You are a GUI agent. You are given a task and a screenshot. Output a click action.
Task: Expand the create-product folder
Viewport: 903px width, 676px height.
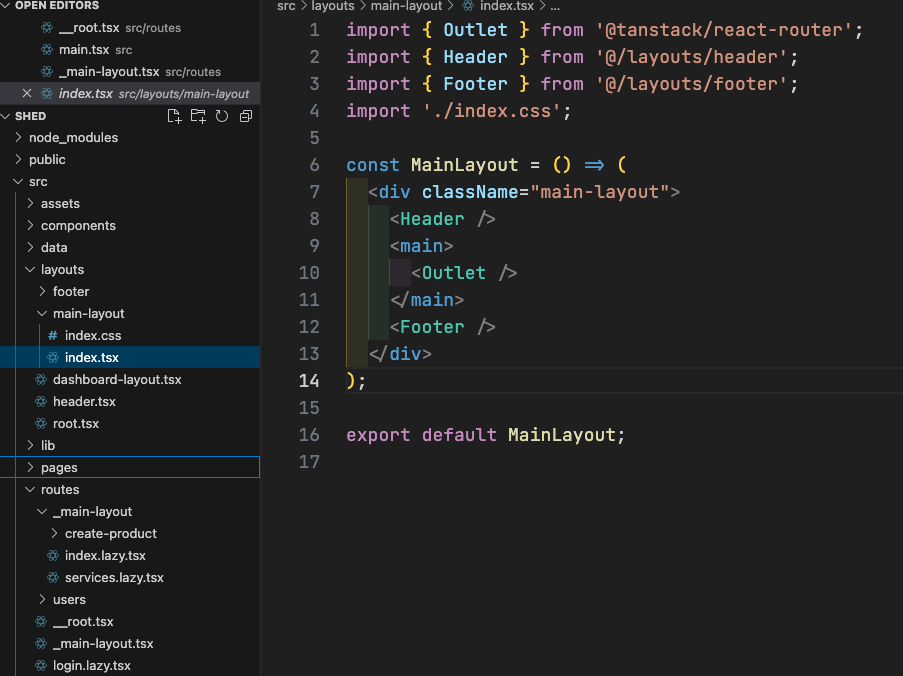55,533
